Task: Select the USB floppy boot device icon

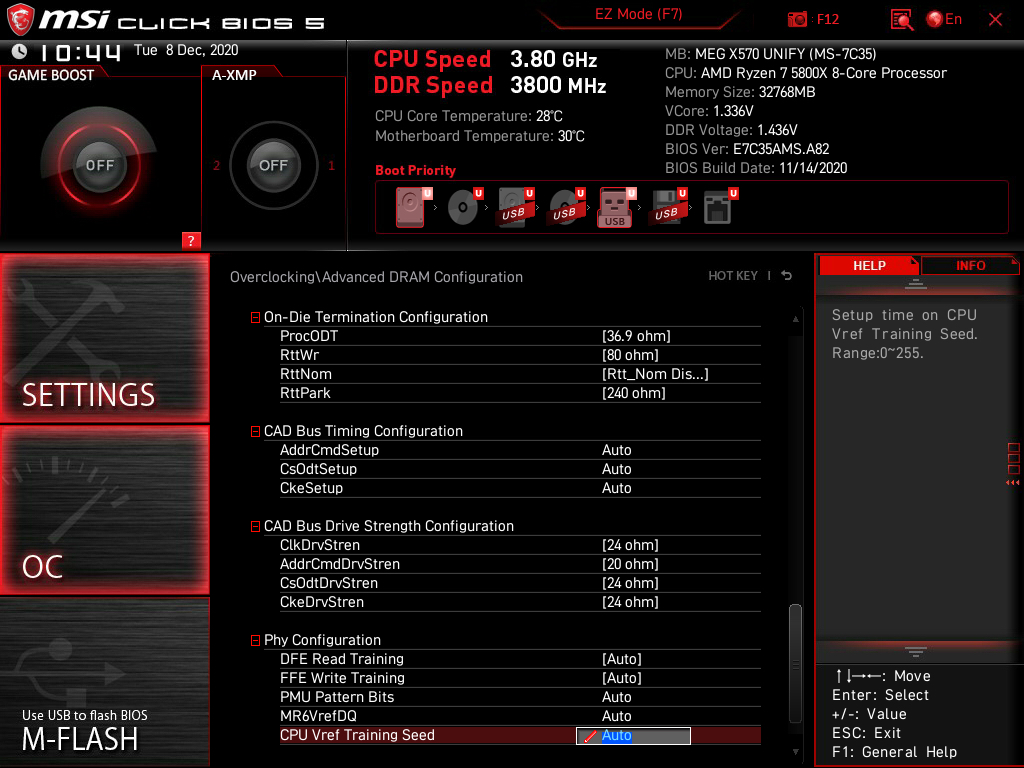Action: [x=668, y=208]
